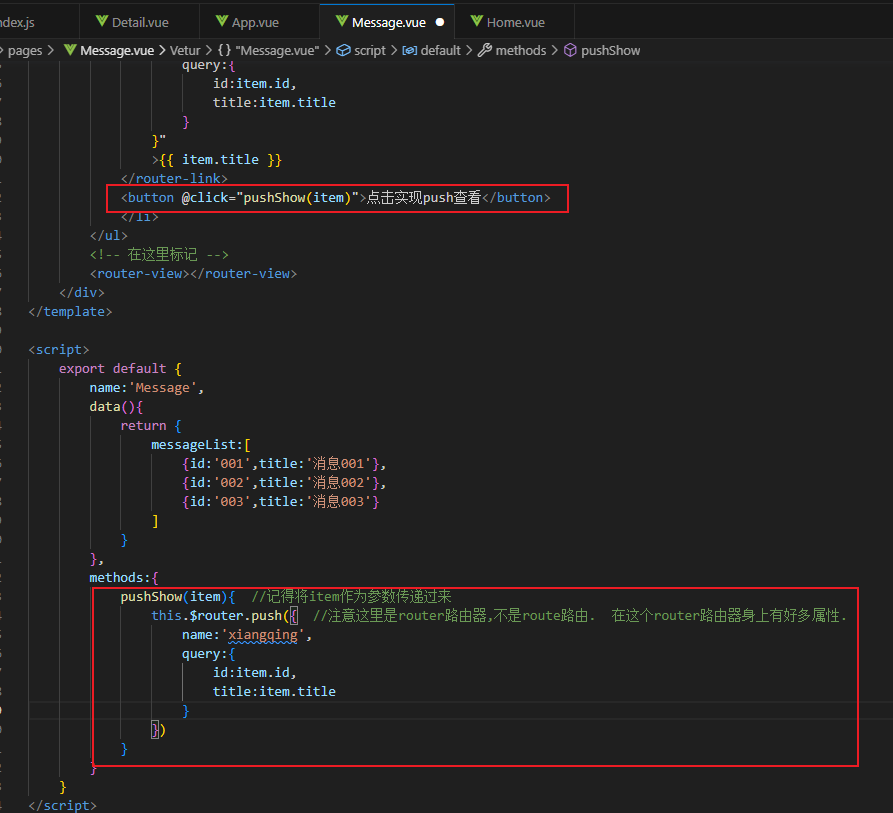Click the wrench icon before methods
Viewport: 893px width, 813px height.
click(x=485, y=50)
